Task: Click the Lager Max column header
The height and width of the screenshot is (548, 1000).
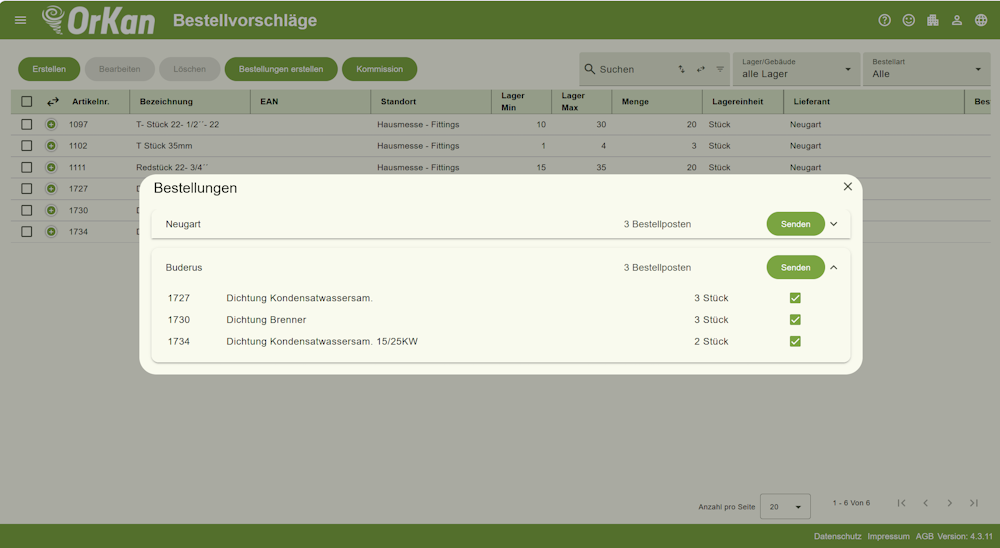Action: coord(573,101)
